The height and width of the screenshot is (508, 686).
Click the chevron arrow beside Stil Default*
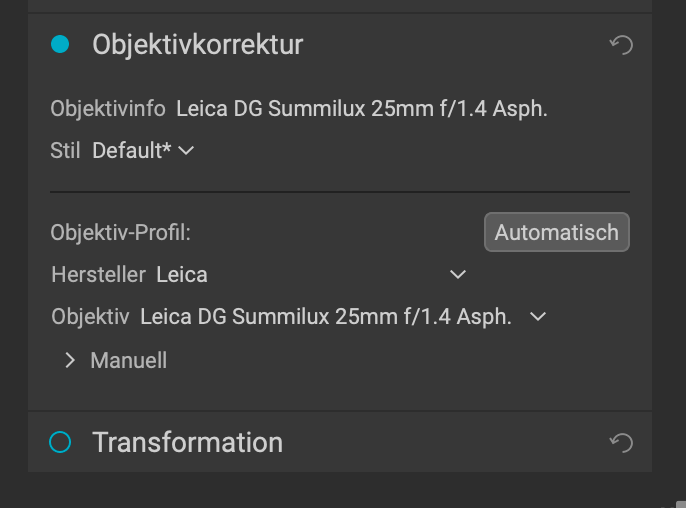point(186,151)
